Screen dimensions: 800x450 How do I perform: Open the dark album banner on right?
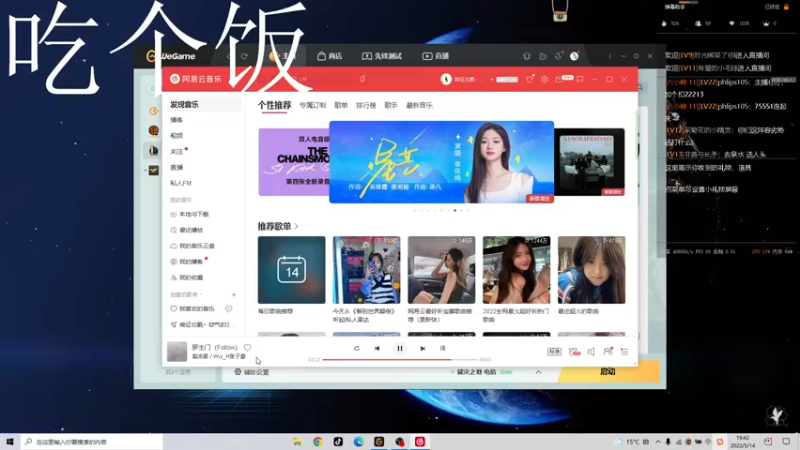click(x=589, y=162)
